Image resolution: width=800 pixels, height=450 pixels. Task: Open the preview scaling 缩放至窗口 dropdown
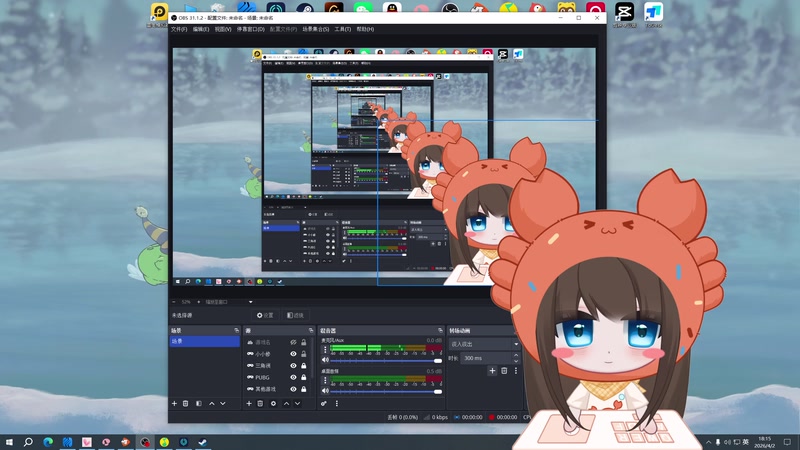pyautogui.click(x=229, y=302)
